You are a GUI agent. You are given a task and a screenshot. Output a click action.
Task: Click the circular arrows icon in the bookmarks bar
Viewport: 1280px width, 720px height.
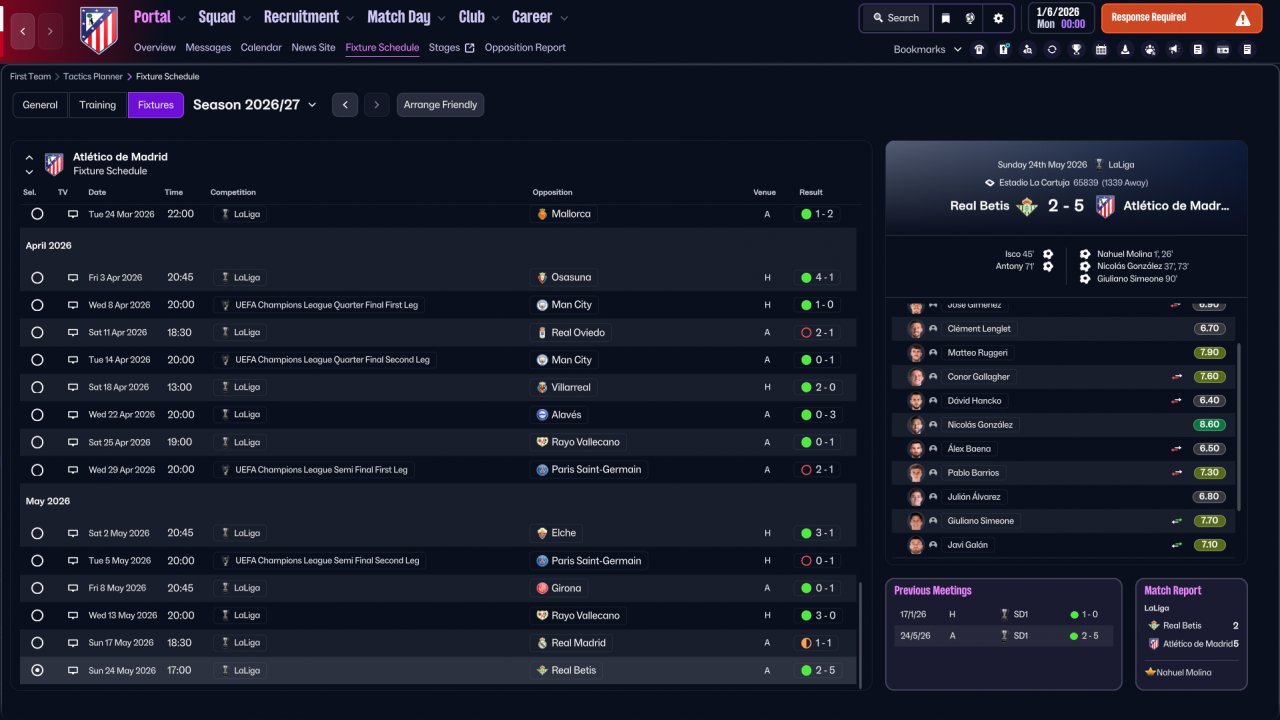(1052, 49)
